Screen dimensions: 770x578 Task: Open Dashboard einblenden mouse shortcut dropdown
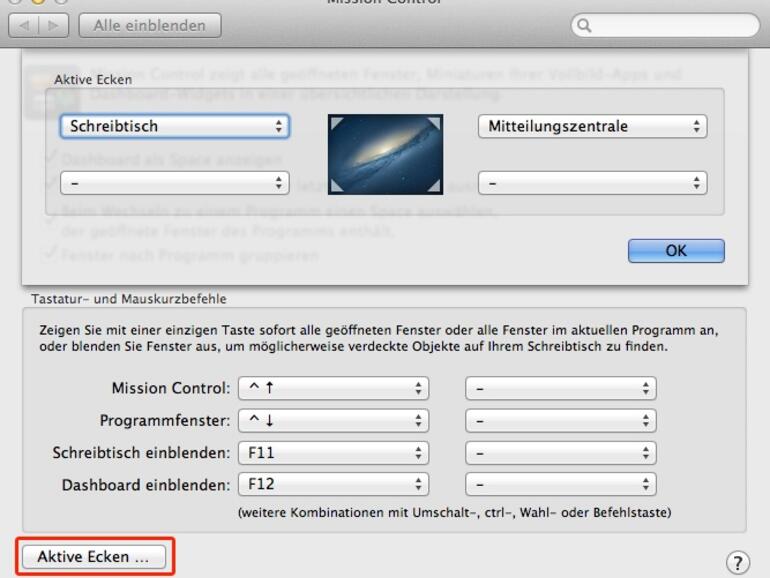click(x=561, y=485)
